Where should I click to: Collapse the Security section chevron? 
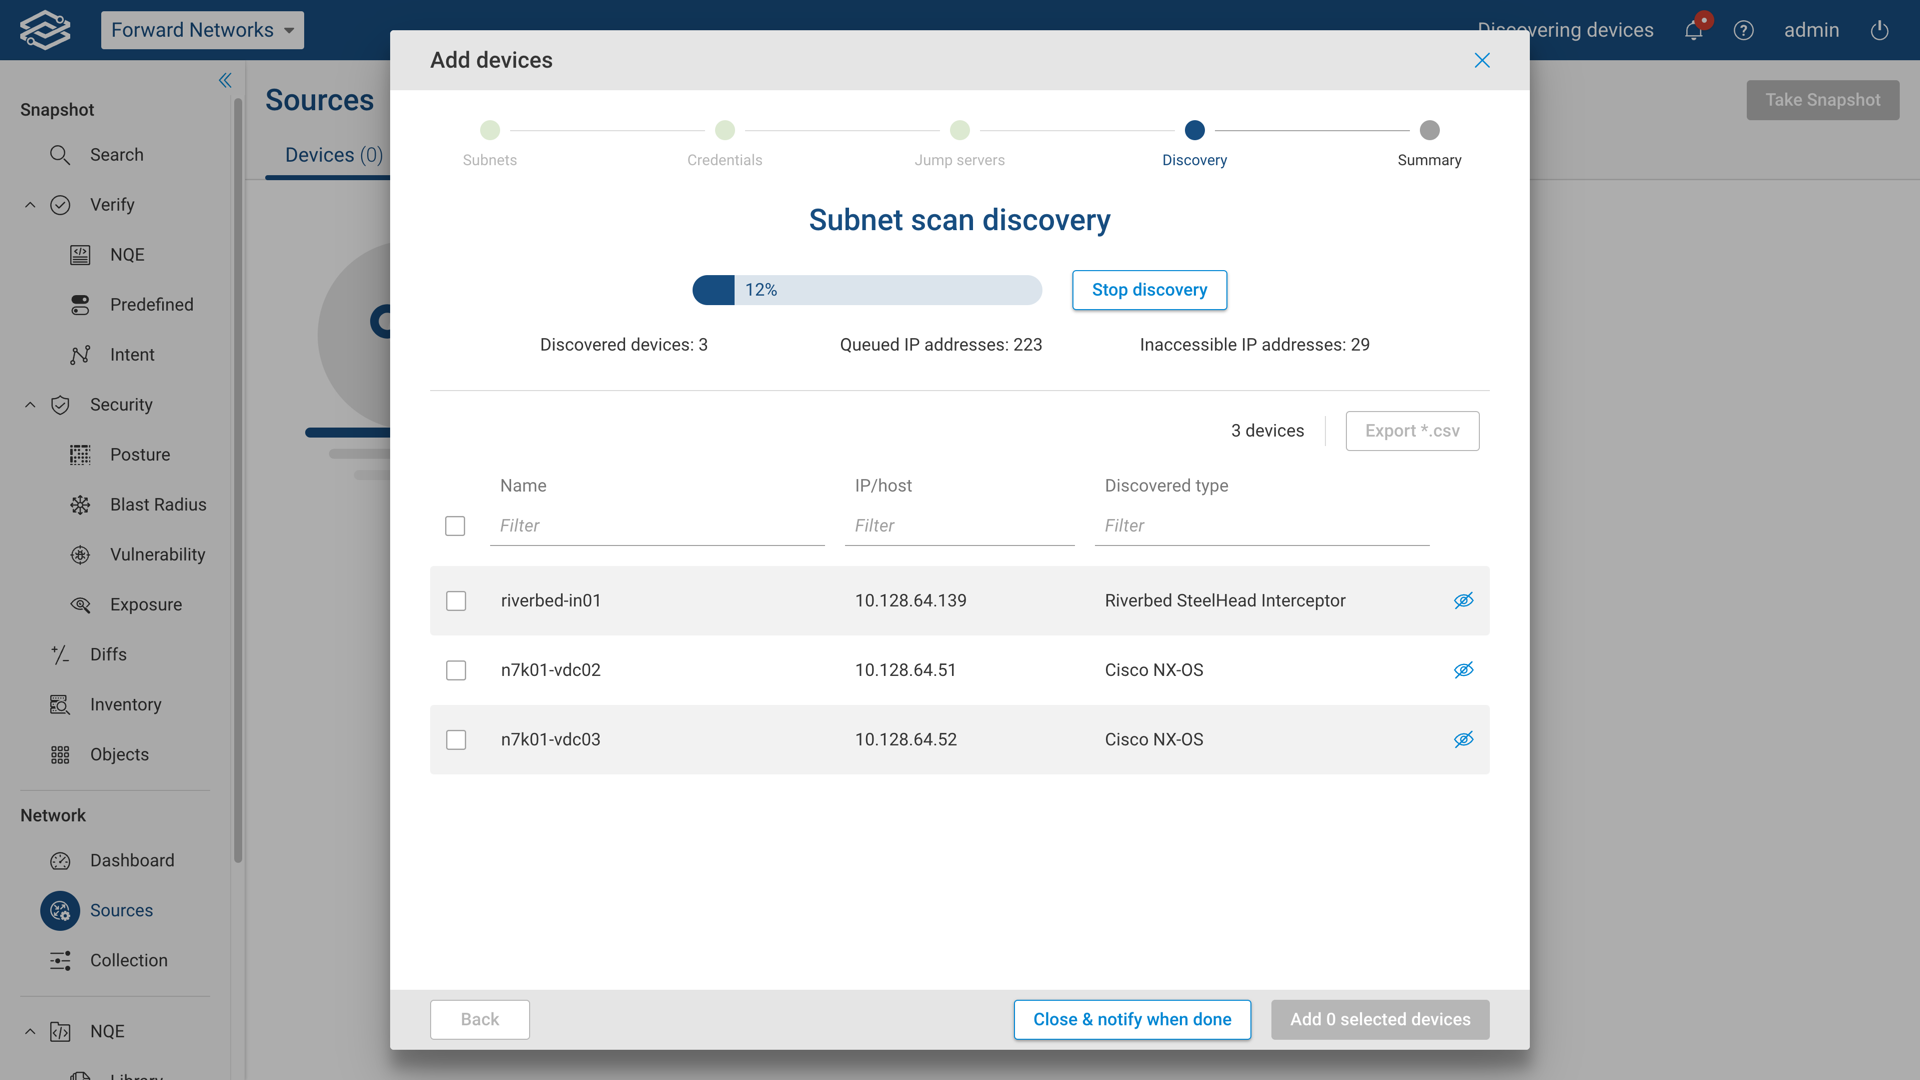30,405
